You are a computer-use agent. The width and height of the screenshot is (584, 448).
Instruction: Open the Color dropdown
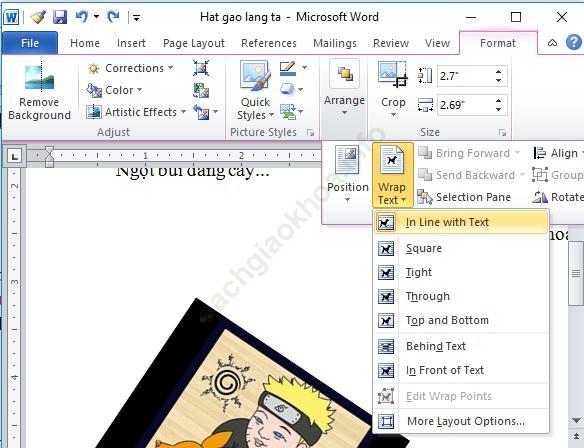coord(114,90)
